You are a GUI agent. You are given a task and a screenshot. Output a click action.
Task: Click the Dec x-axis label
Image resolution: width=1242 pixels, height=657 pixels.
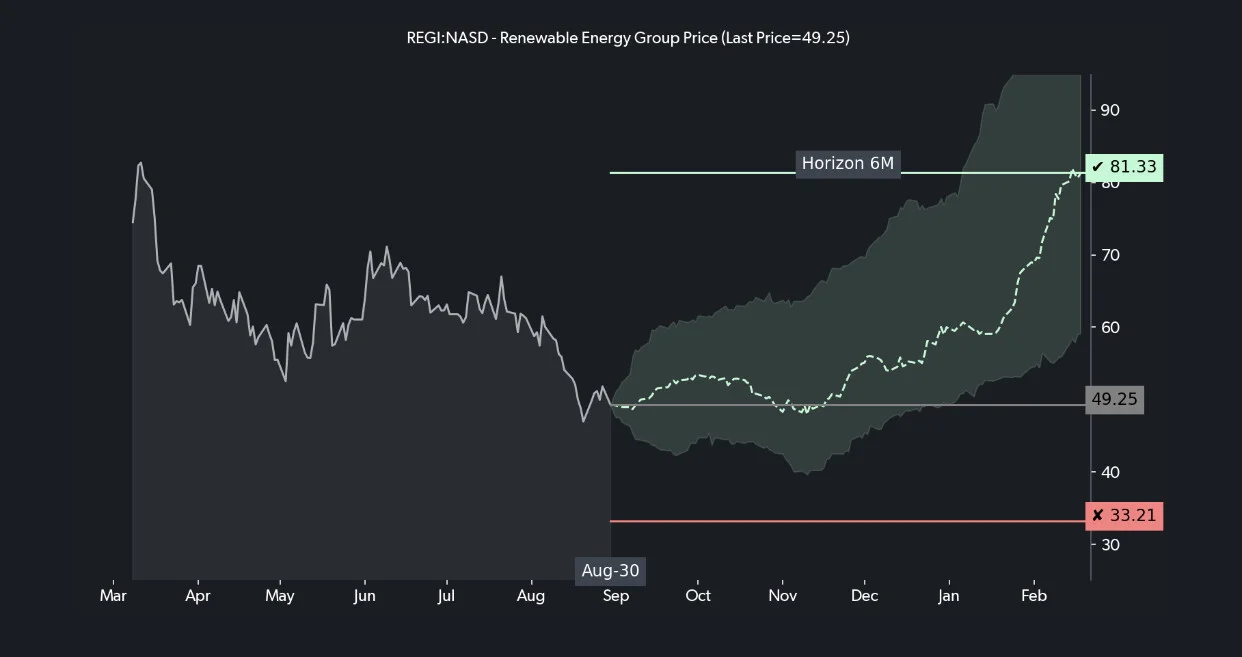pyautogui.click(x=865, y=596)
